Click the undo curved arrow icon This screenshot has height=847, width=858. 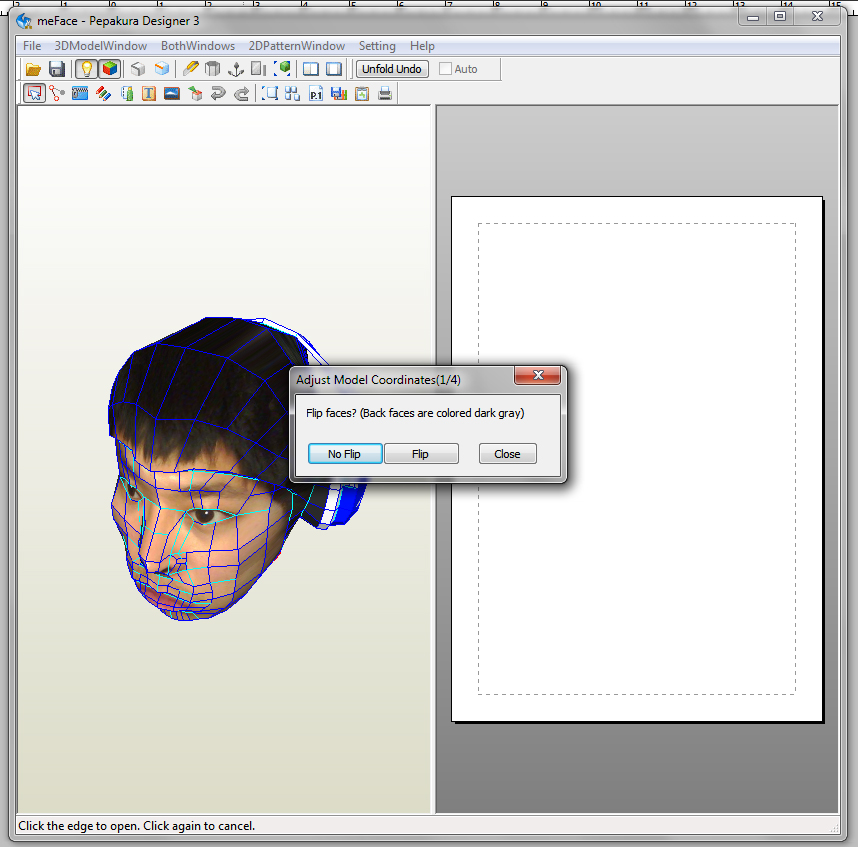point(218,94)
